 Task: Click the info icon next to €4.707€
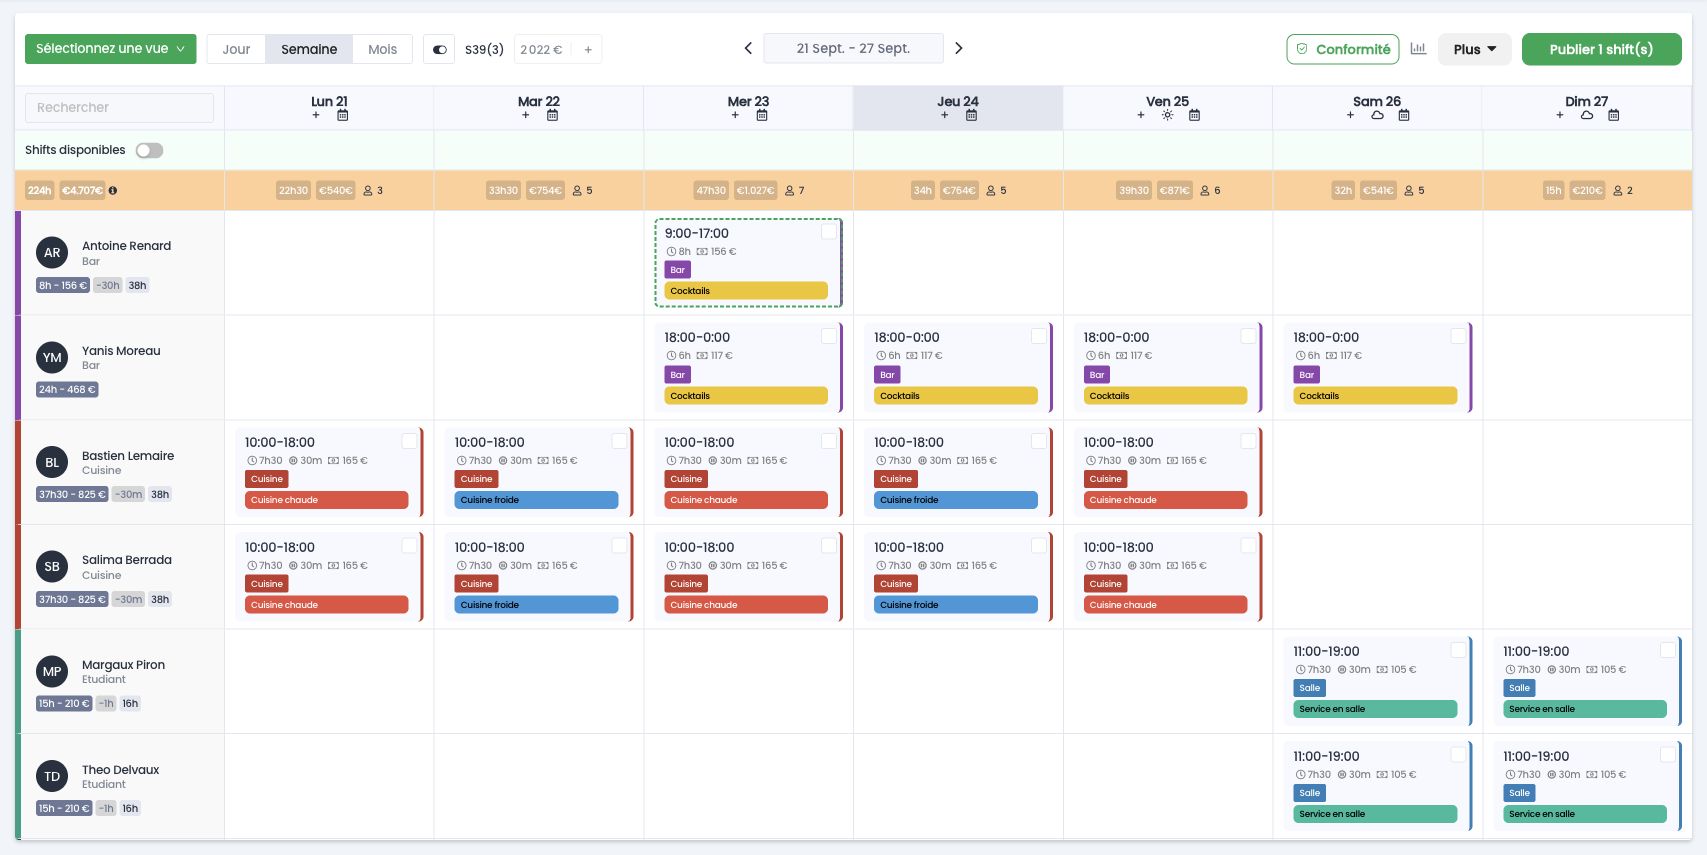tap(113, 190)
